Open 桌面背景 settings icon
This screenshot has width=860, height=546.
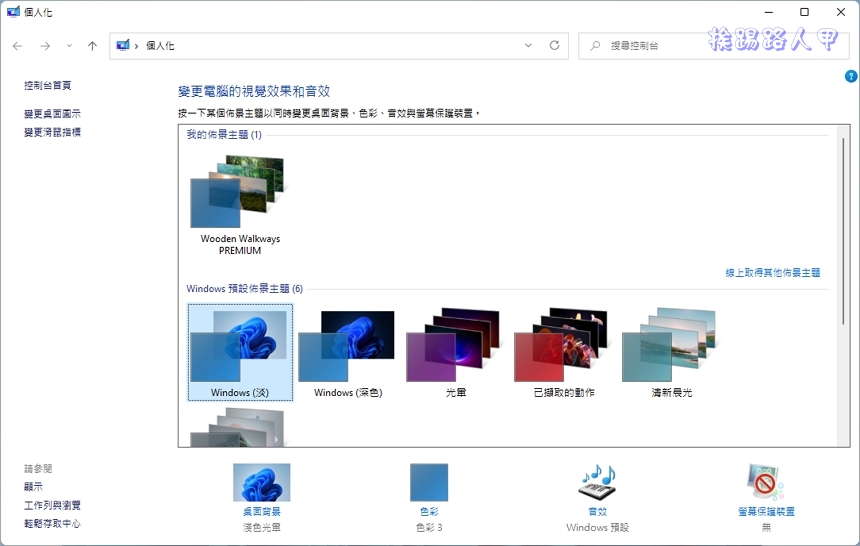(x=262, y=482)
